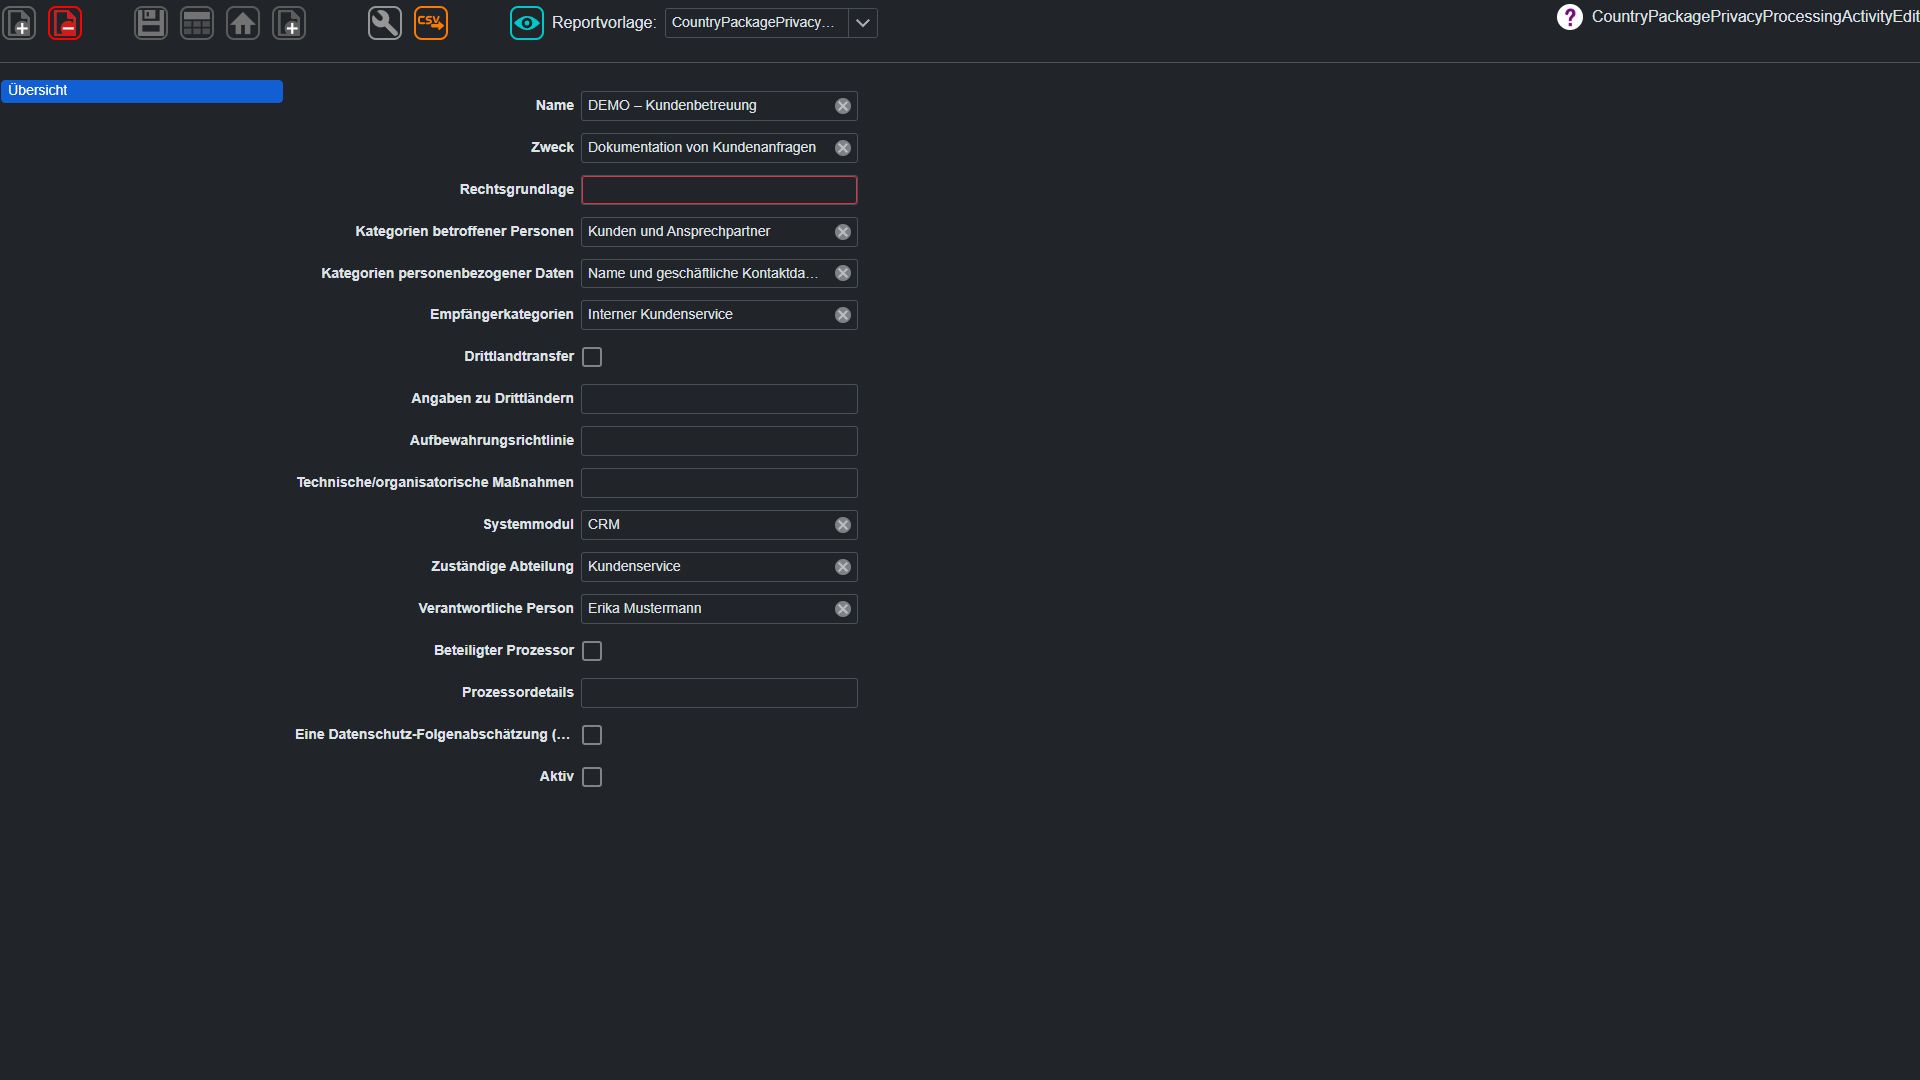The width and height of the screenshot is (1920, 1080).
Task: Clear the Zuständige Abteilung value
Action: (843, 567)
